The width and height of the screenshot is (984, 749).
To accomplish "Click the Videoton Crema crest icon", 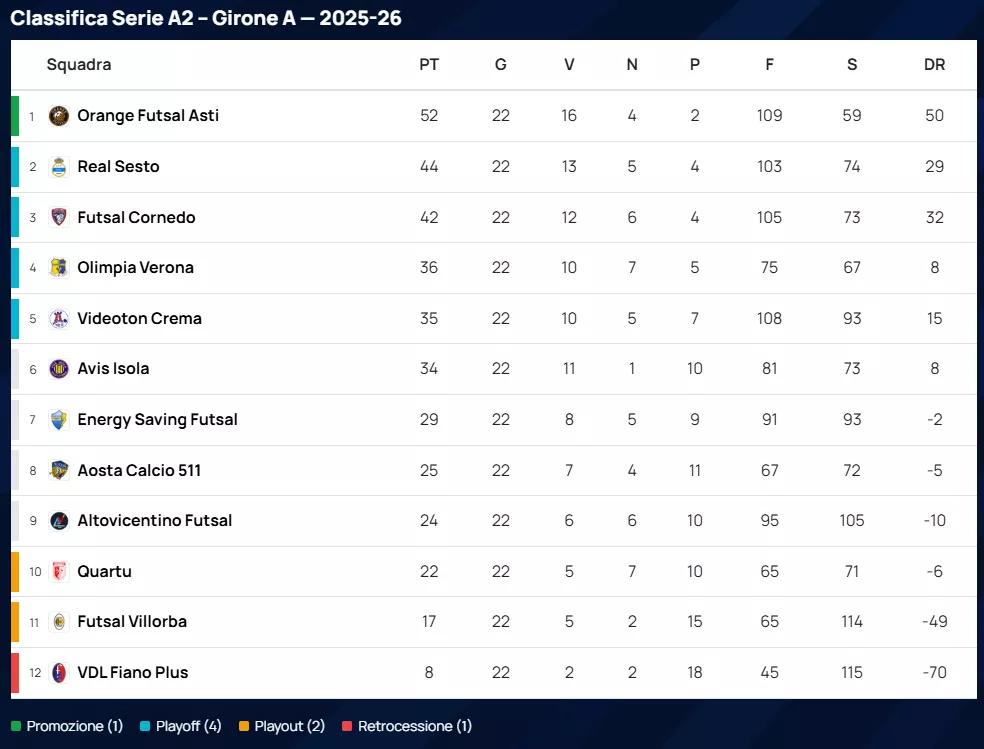I will click(59, 319).
